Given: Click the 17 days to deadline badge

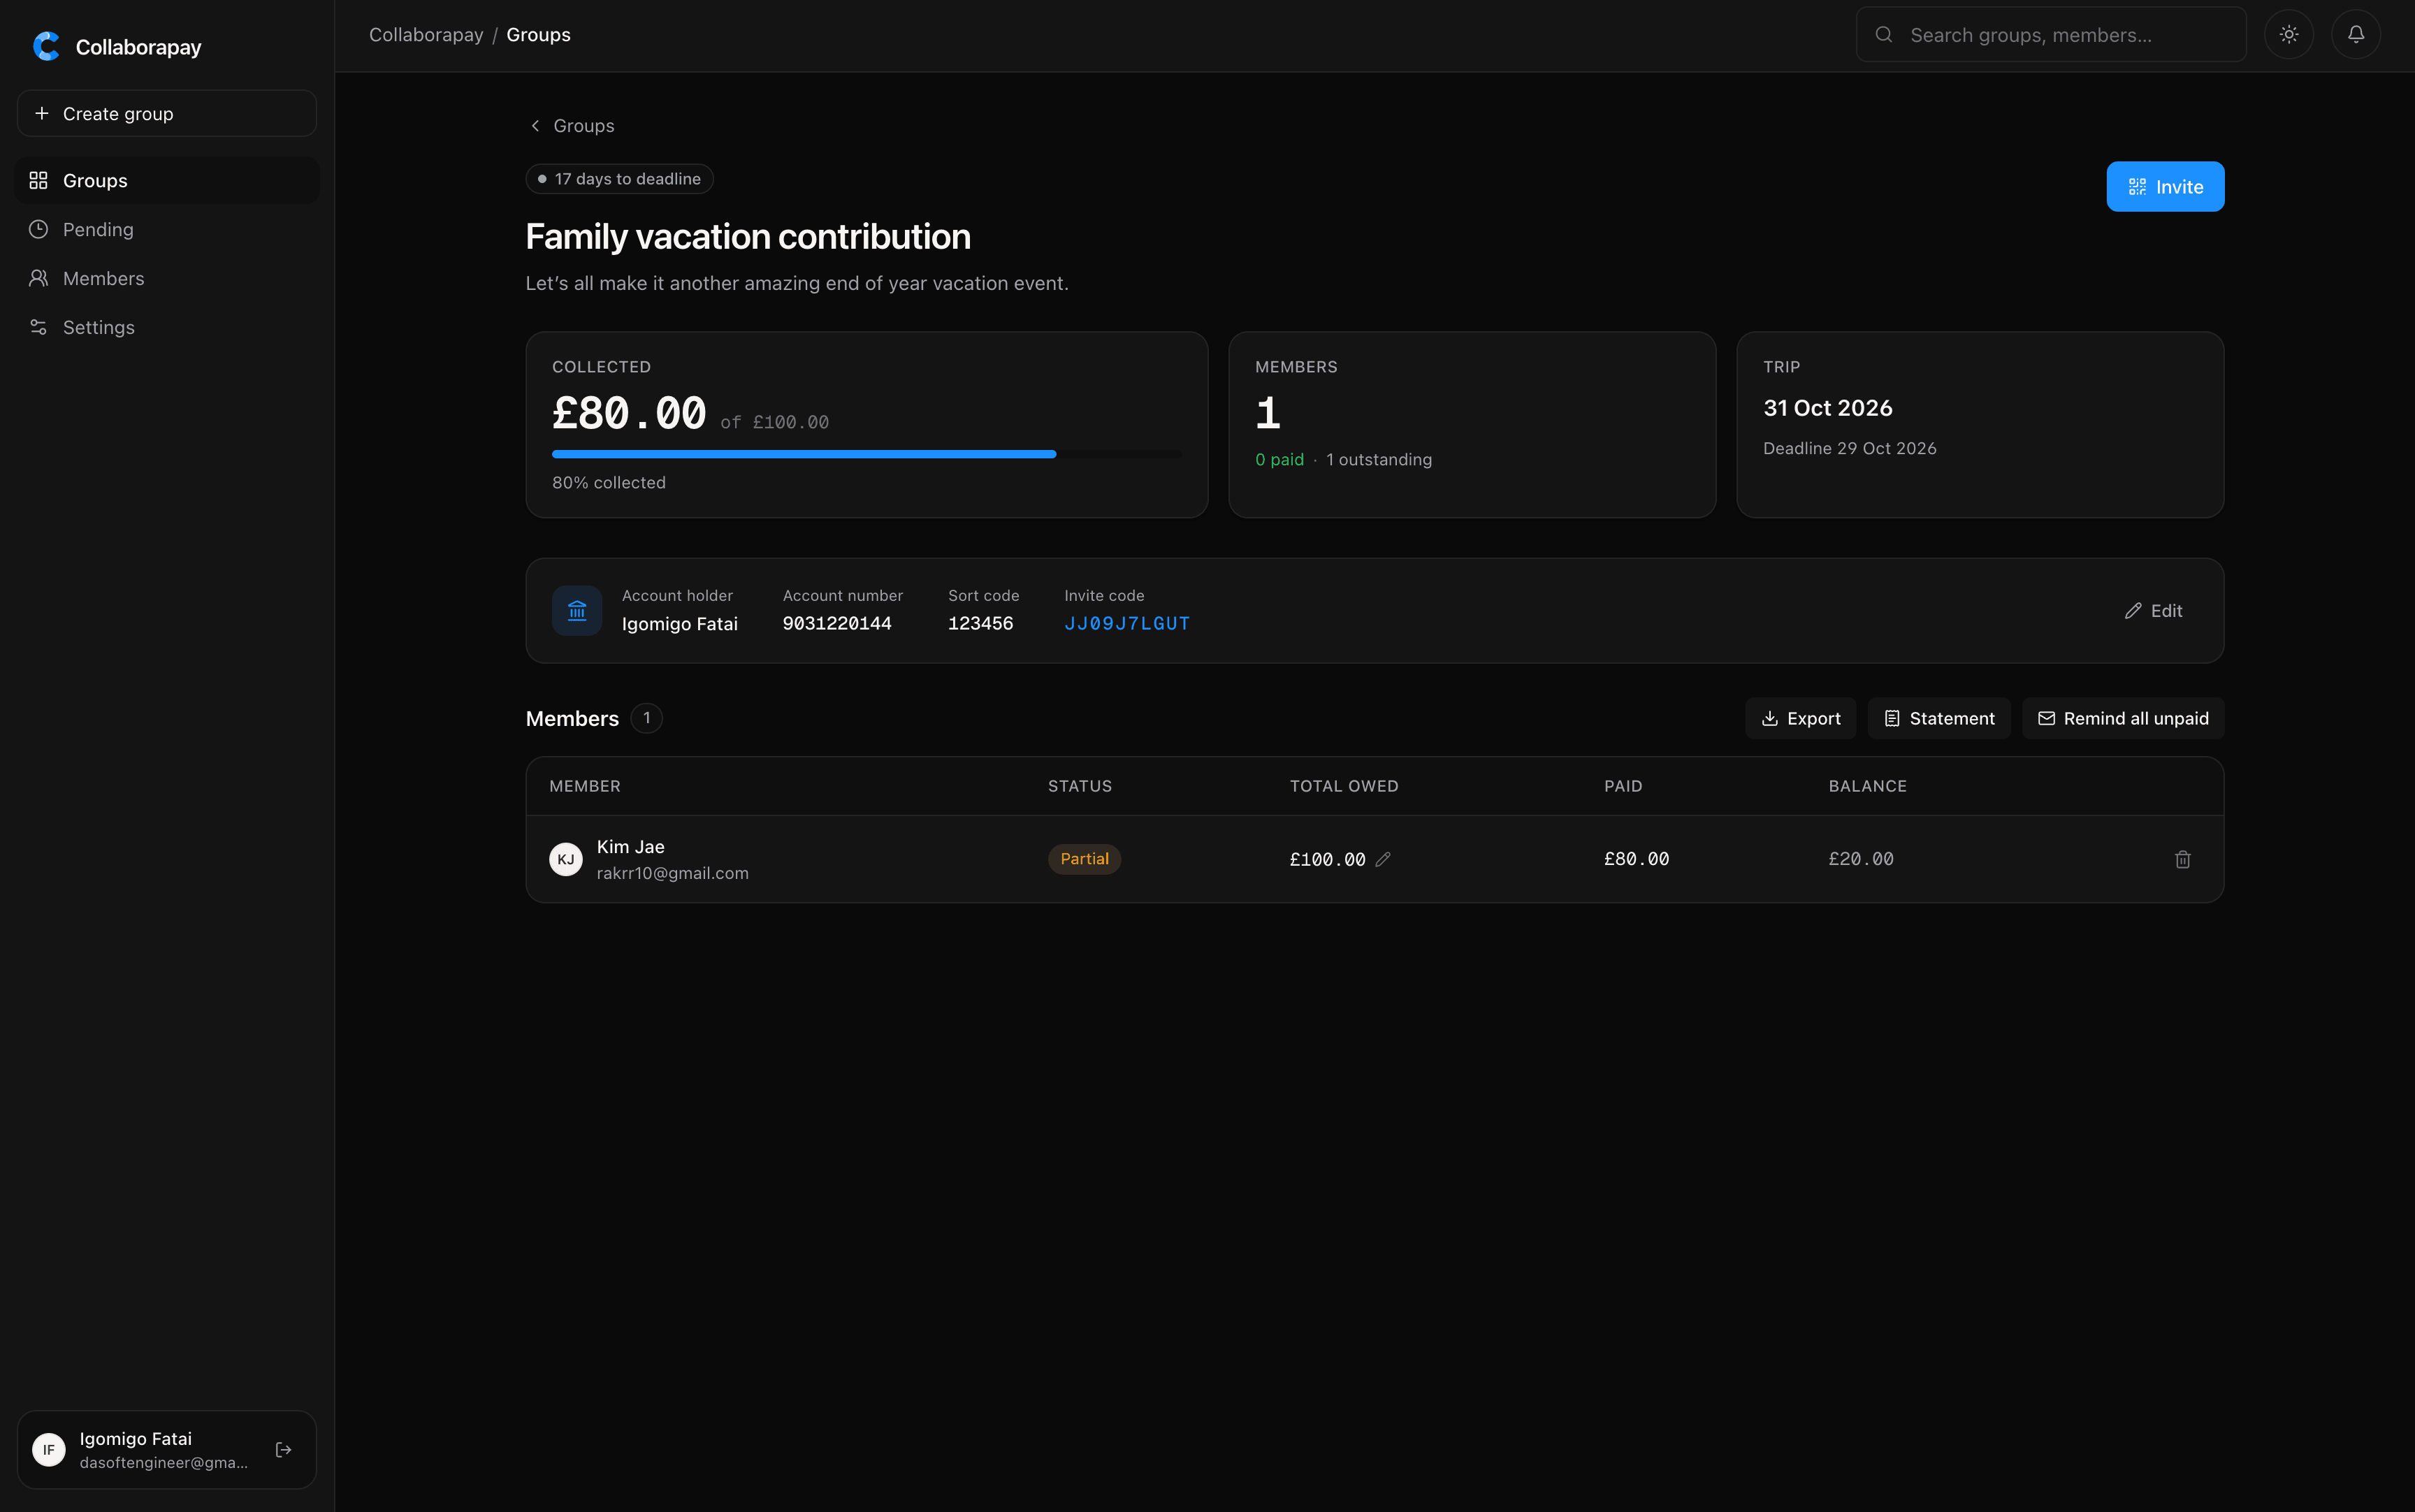Looking at the screenshot, I should (x=619, y=179).
